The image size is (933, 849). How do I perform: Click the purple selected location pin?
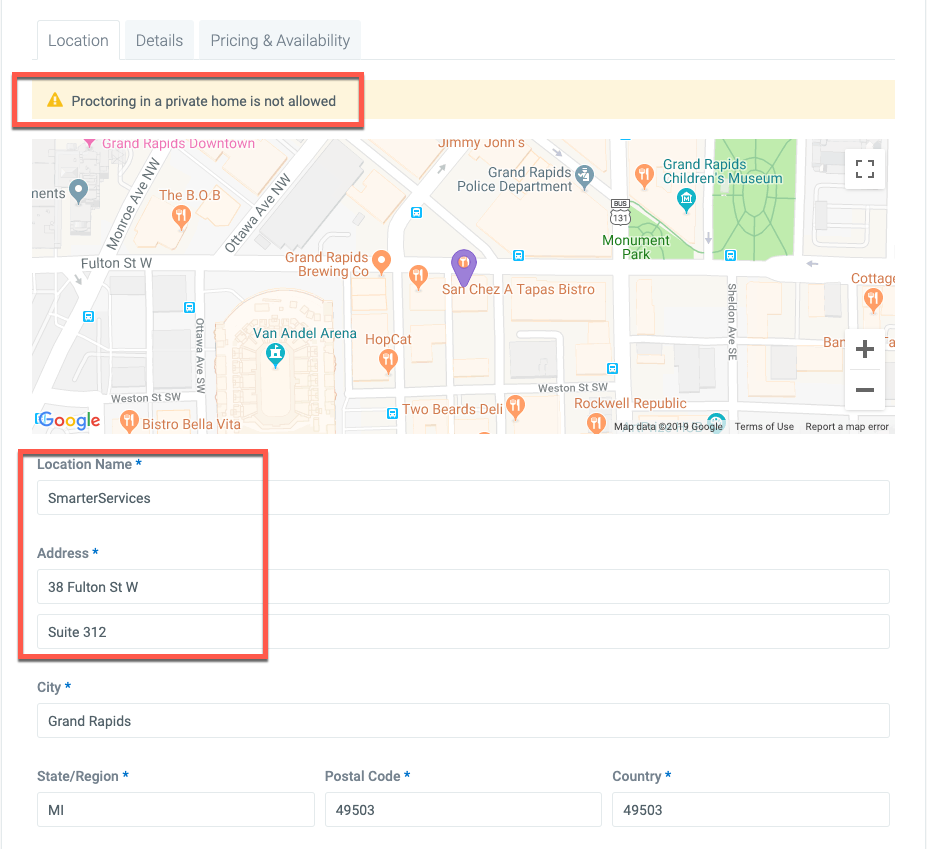[x=464, y=268]
